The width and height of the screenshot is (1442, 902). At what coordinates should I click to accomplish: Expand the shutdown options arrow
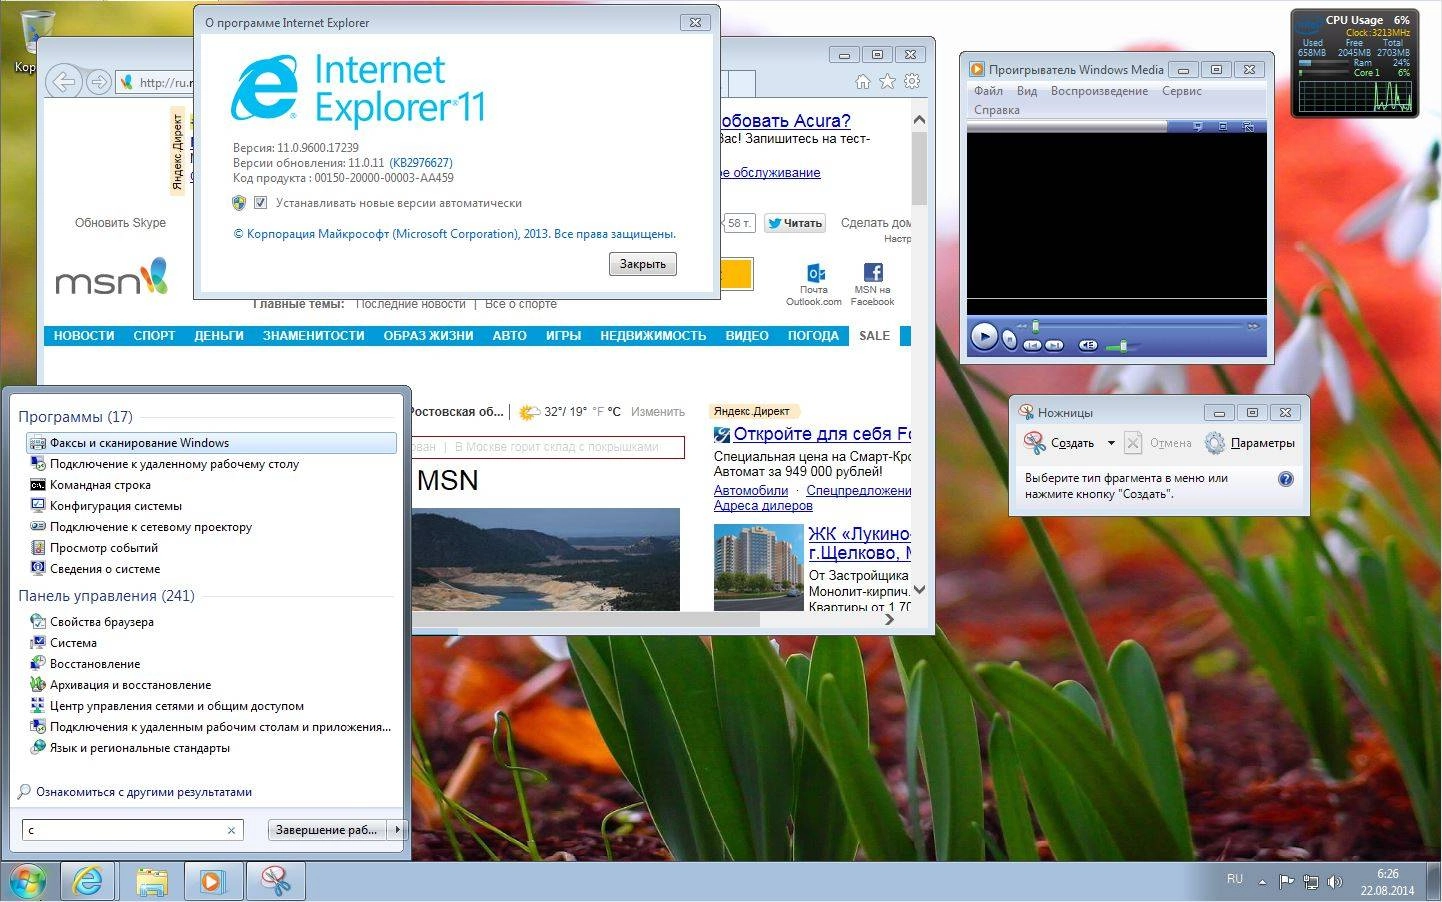pos(397,830)
